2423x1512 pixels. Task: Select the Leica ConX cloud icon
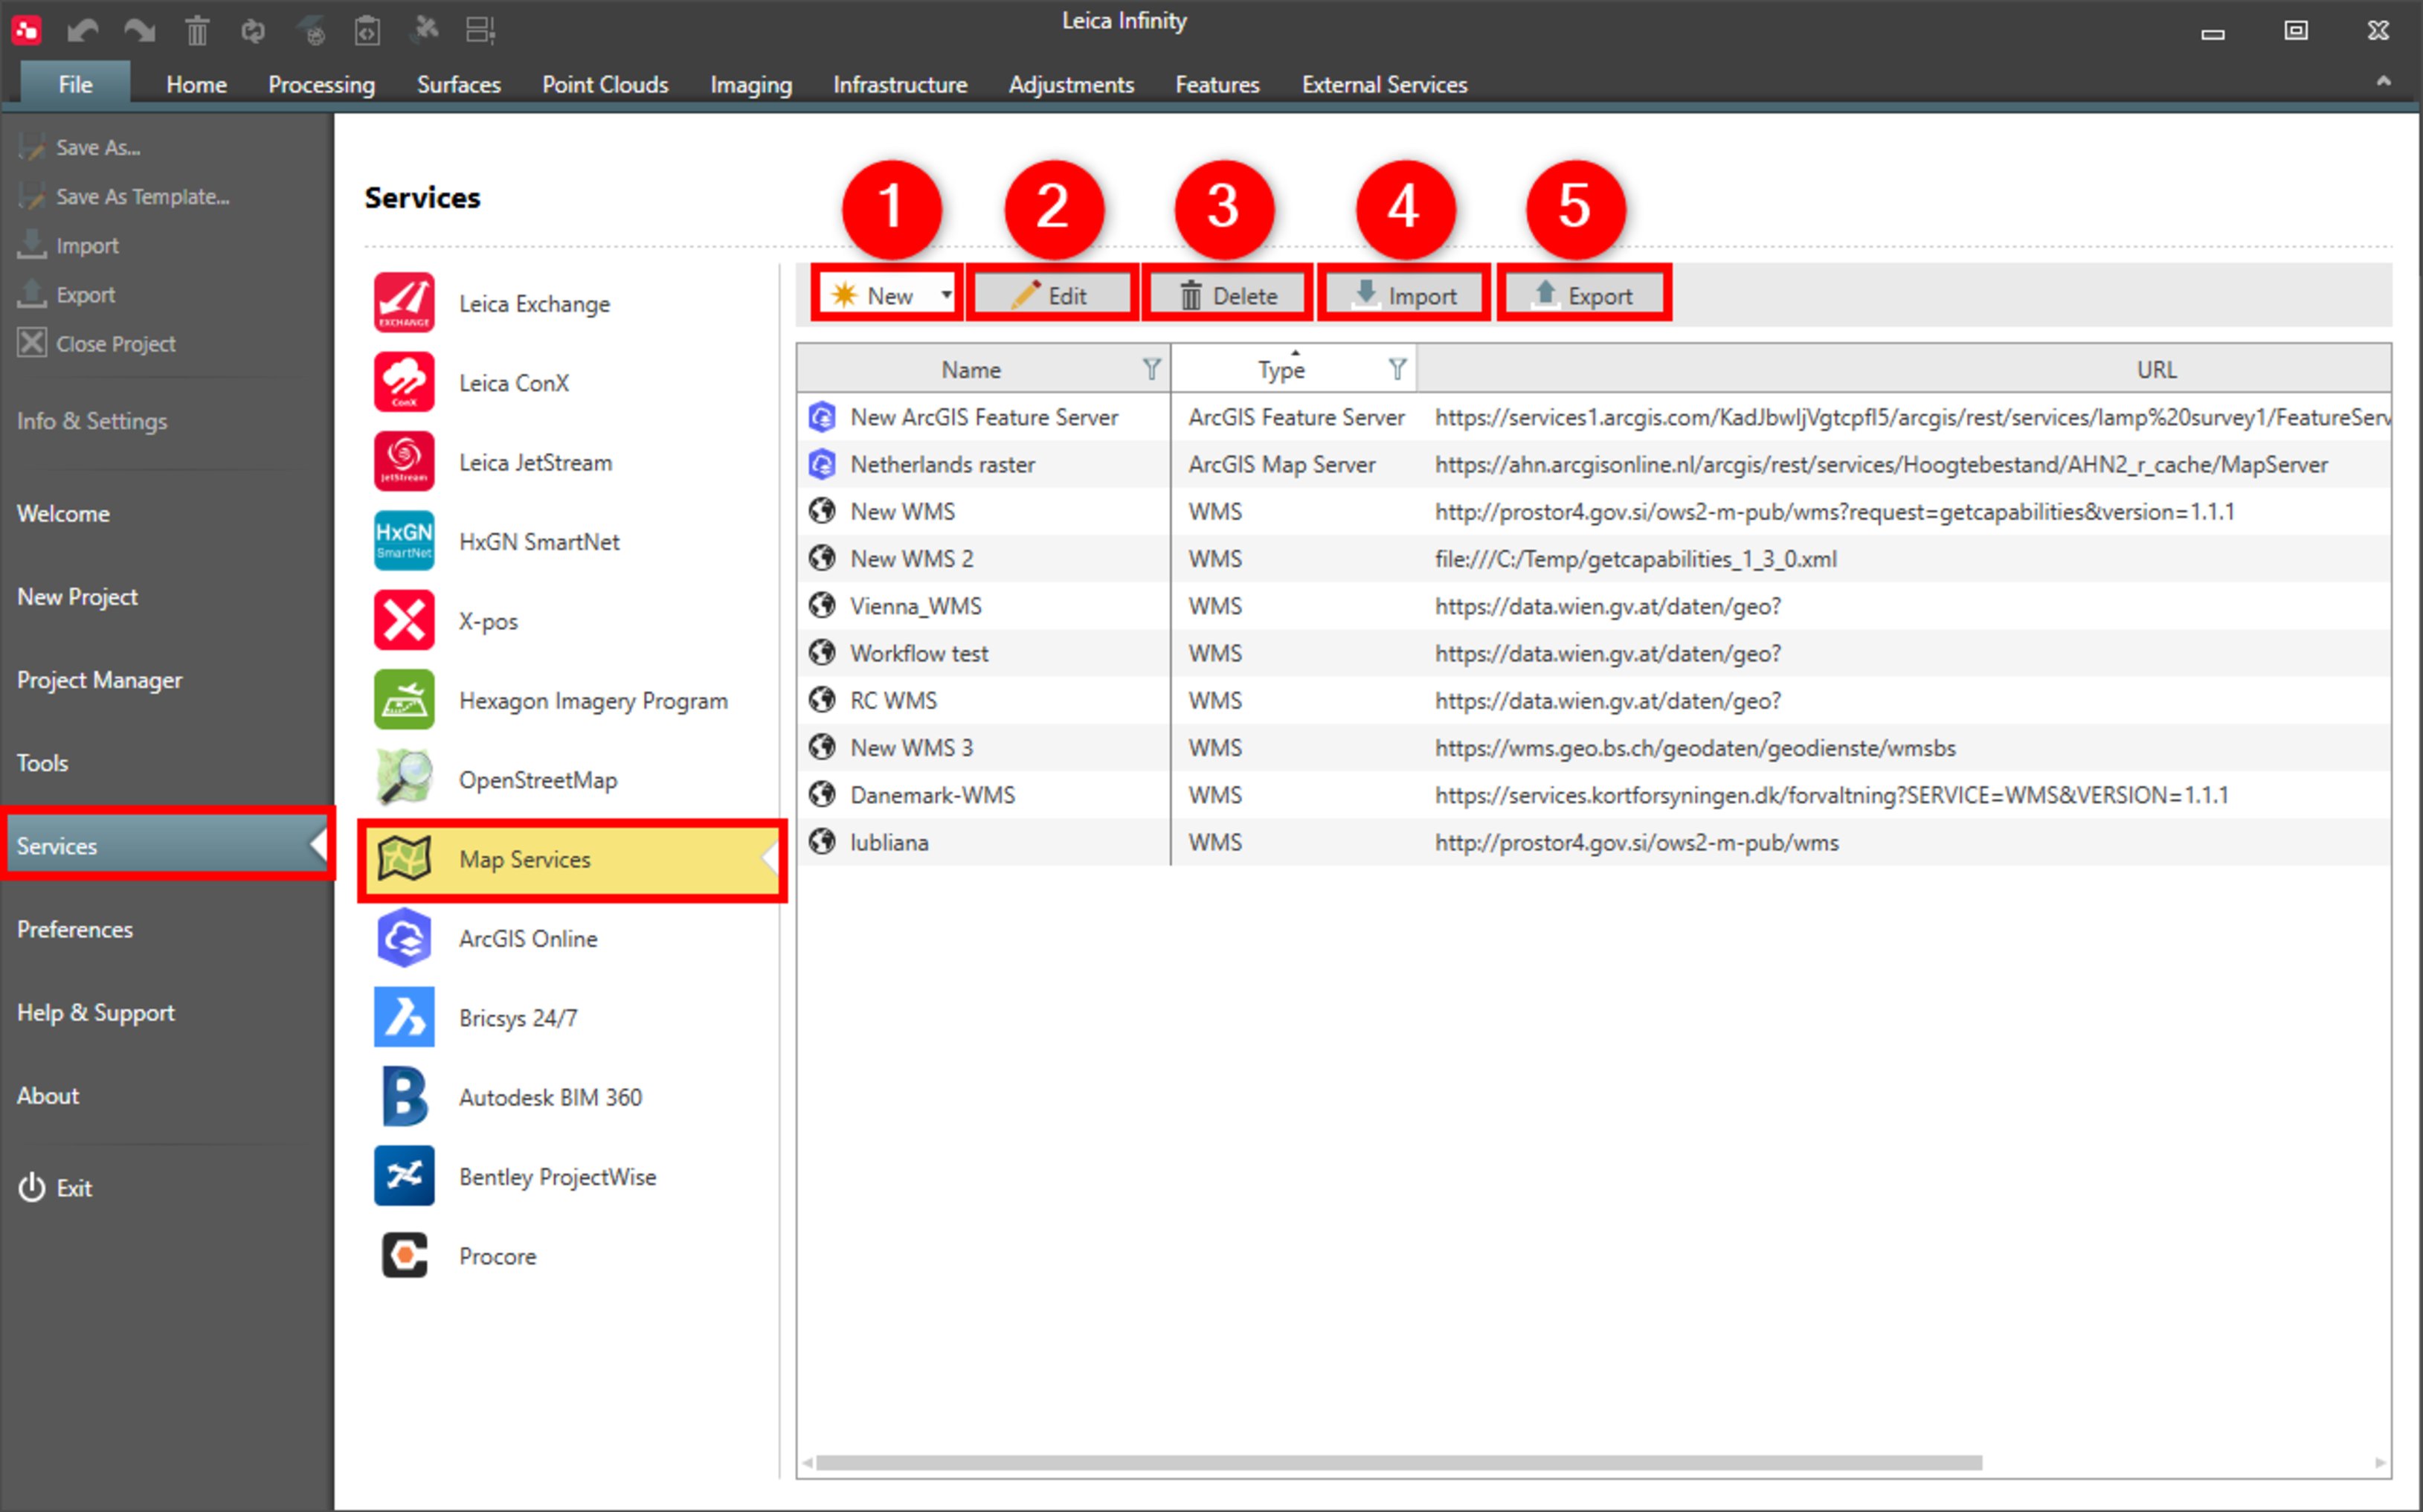[x=404, y=382]
